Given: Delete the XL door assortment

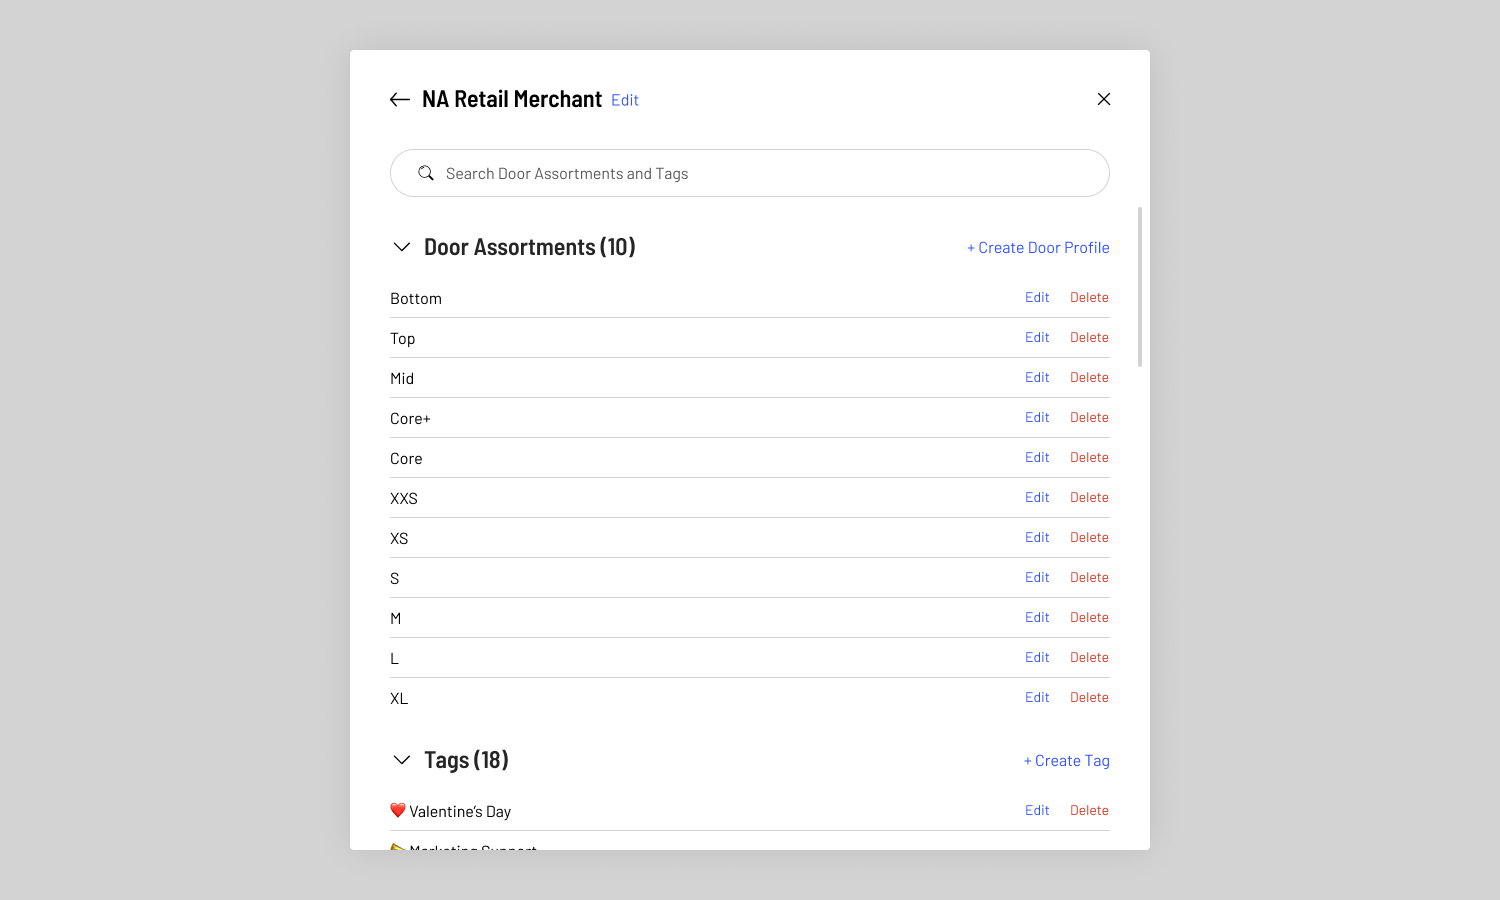Looking at the screenshot, I should (1089, 697).
